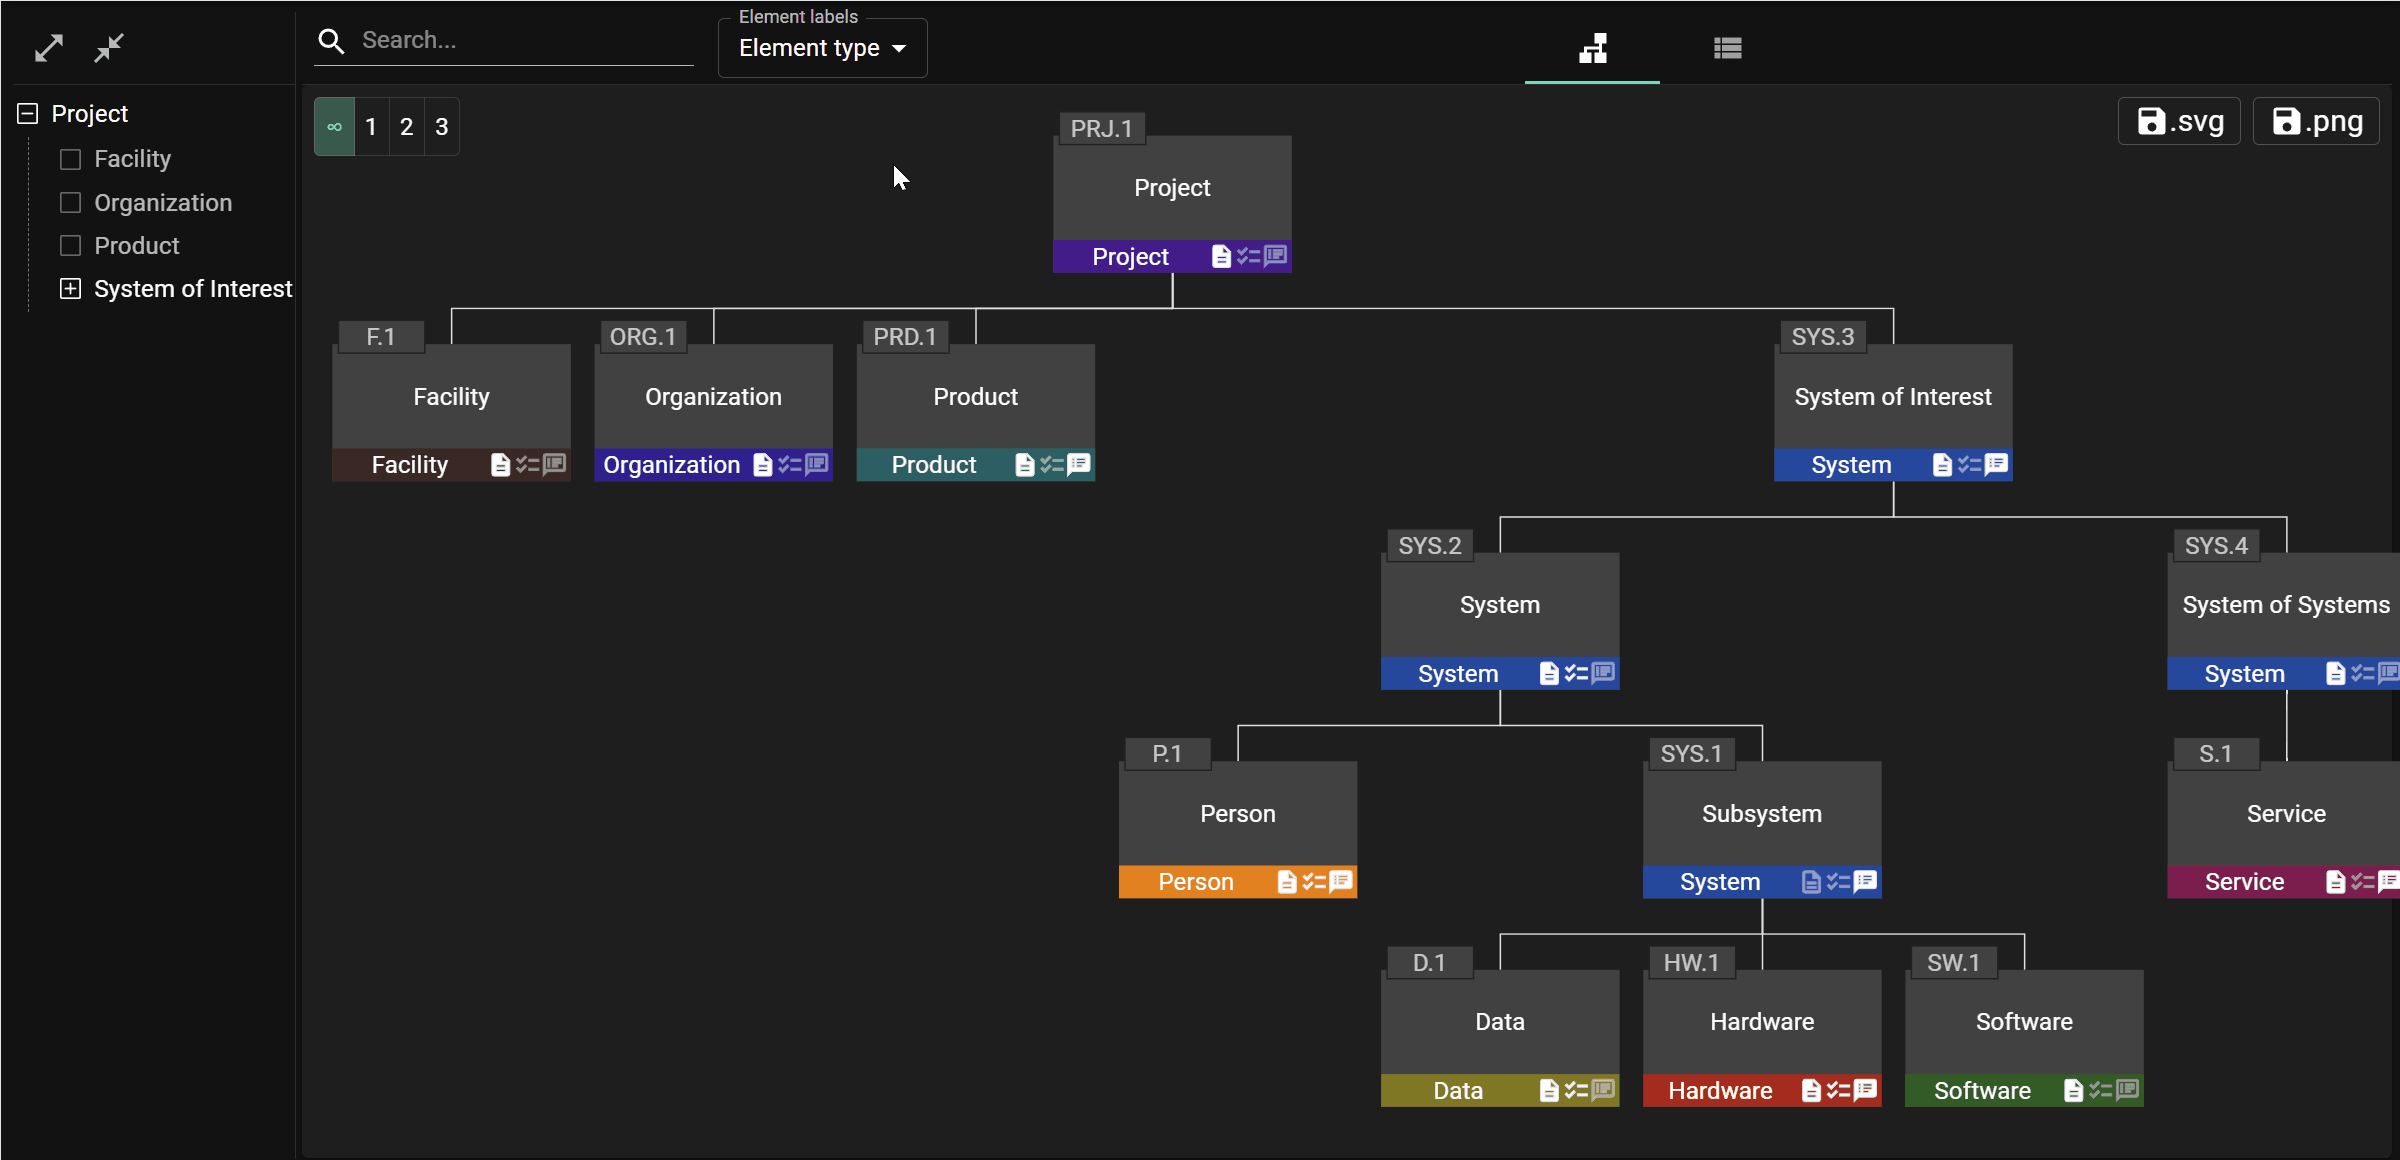Click the expand-diagram arrows icon top left
Screen dimensions: 2400x1160
tap(48, 47)
